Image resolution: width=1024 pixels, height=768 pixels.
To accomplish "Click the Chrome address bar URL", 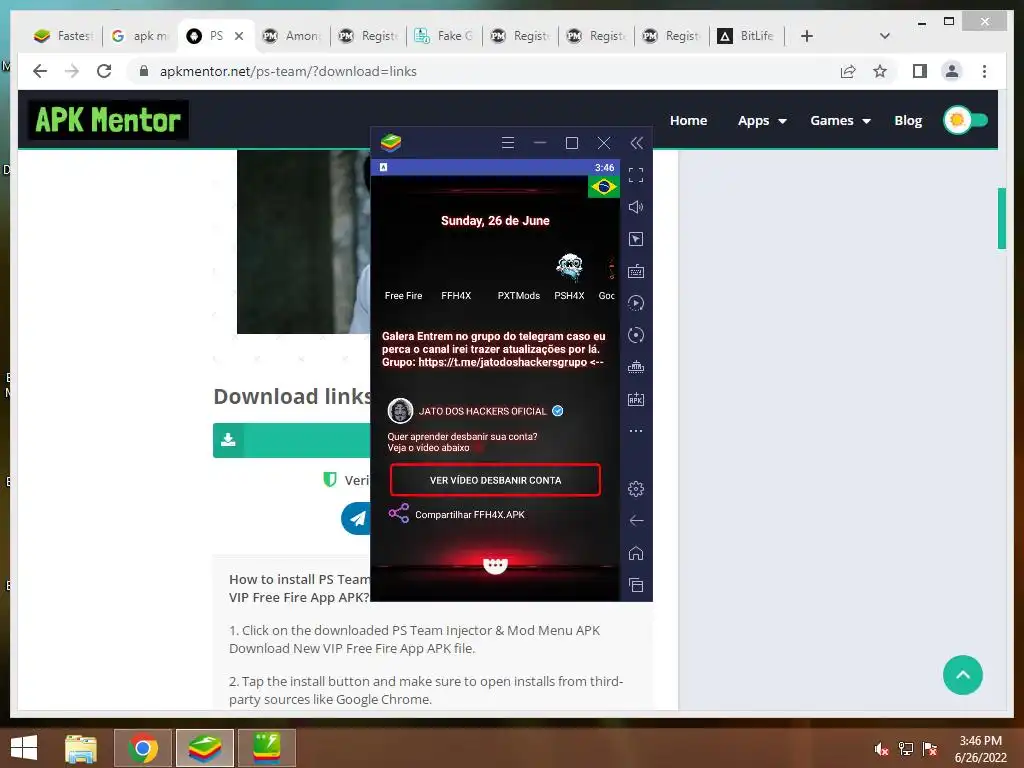I will [x=288, y=71].
